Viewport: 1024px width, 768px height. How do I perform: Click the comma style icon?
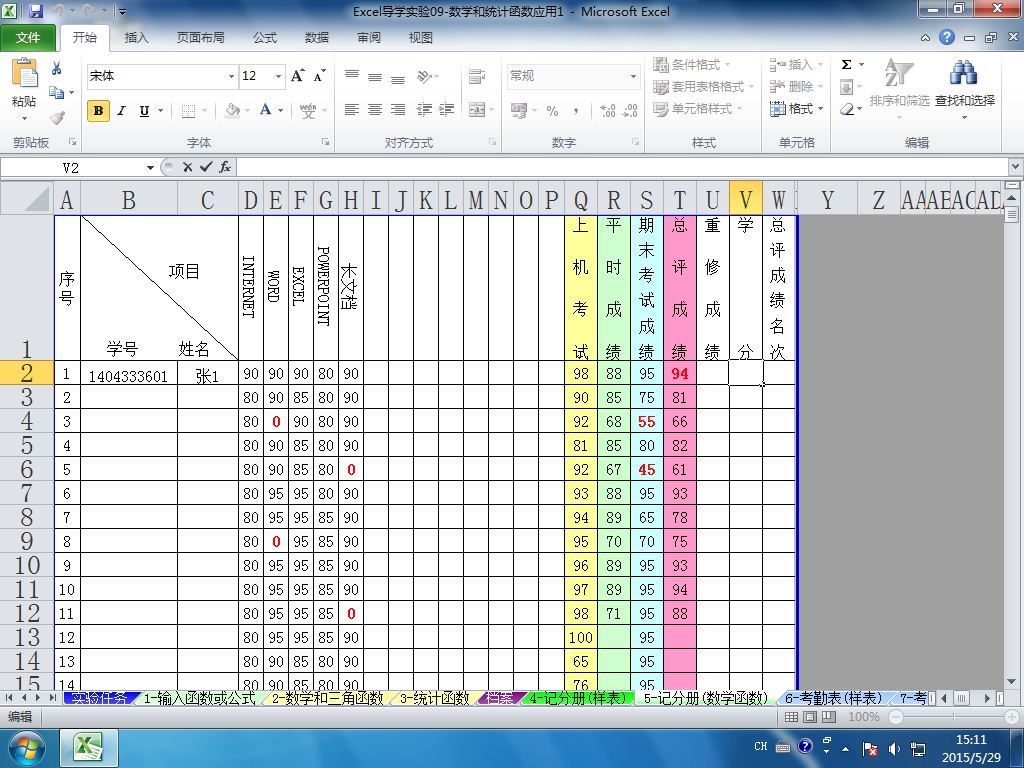pos(575,110)
